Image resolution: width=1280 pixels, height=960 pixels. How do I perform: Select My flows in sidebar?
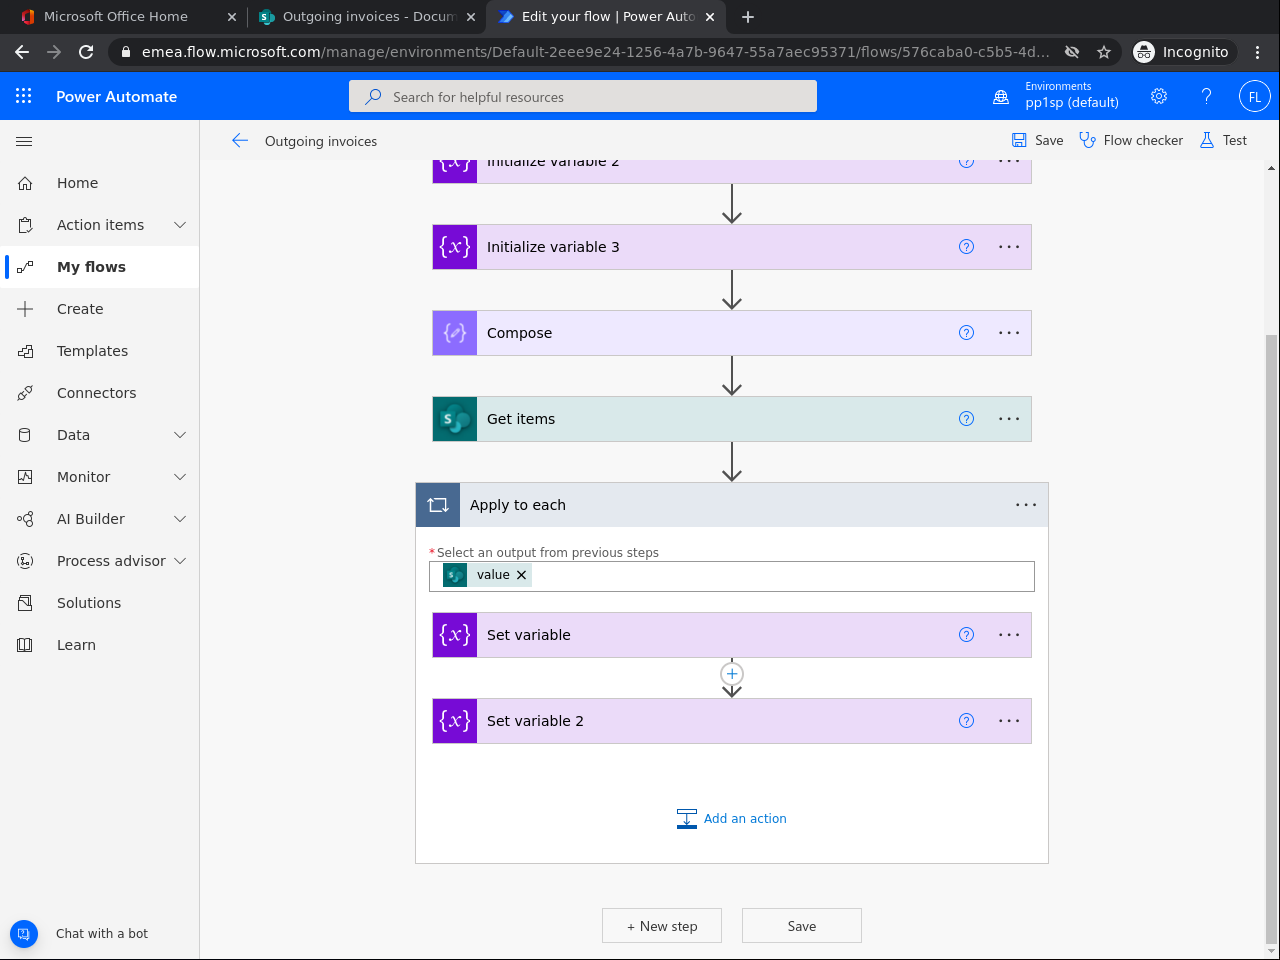[x=100, y=267]
